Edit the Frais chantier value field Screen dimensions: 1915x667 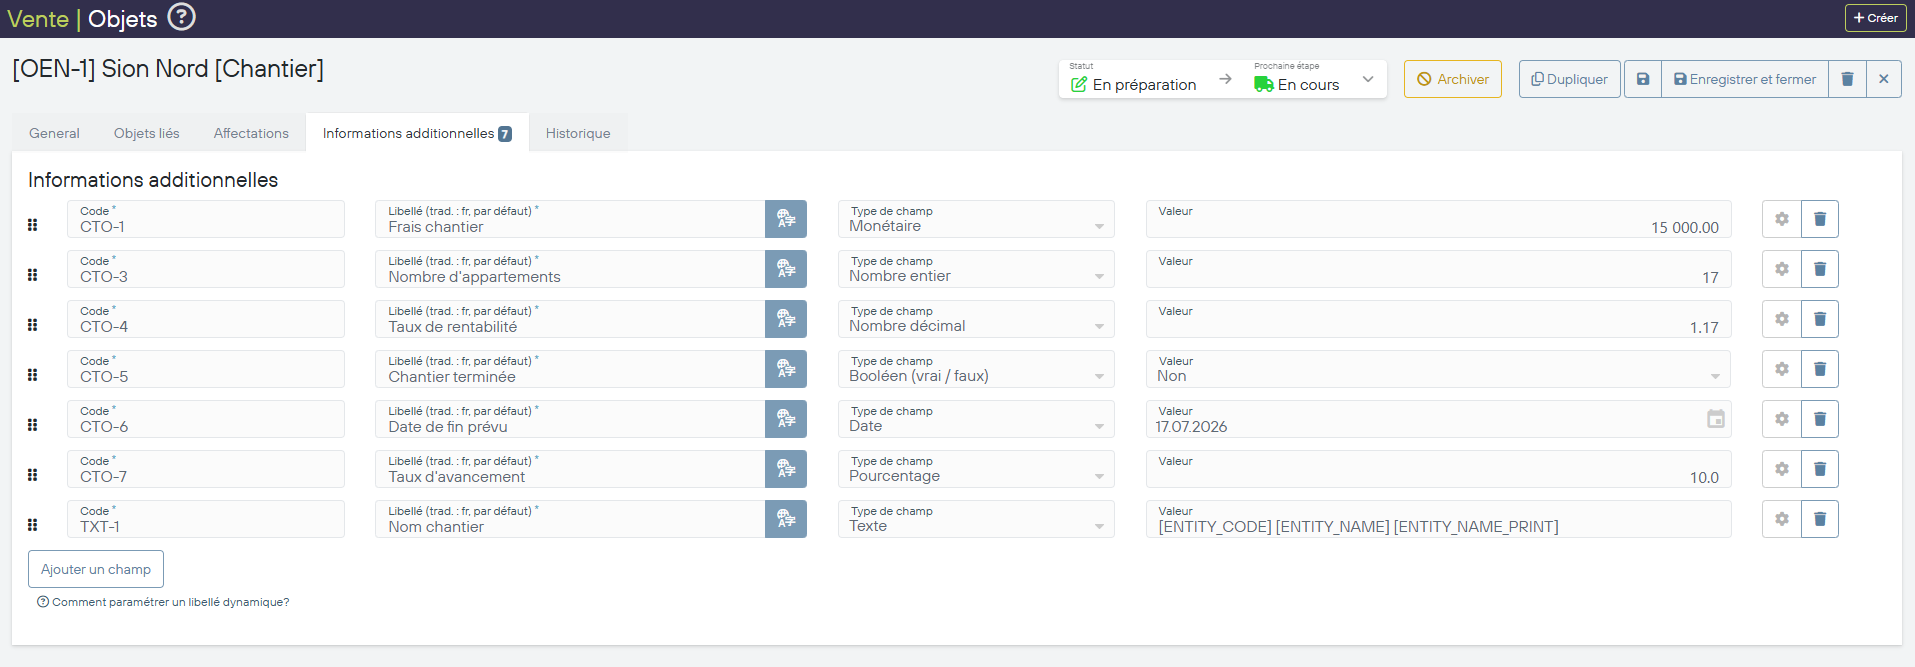(x=1437, y=227)
